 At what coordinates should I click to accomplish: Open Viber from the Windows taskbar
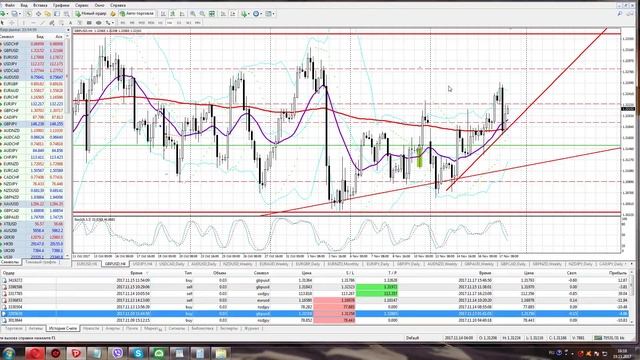pyautogui.click(x=118, y=353)
